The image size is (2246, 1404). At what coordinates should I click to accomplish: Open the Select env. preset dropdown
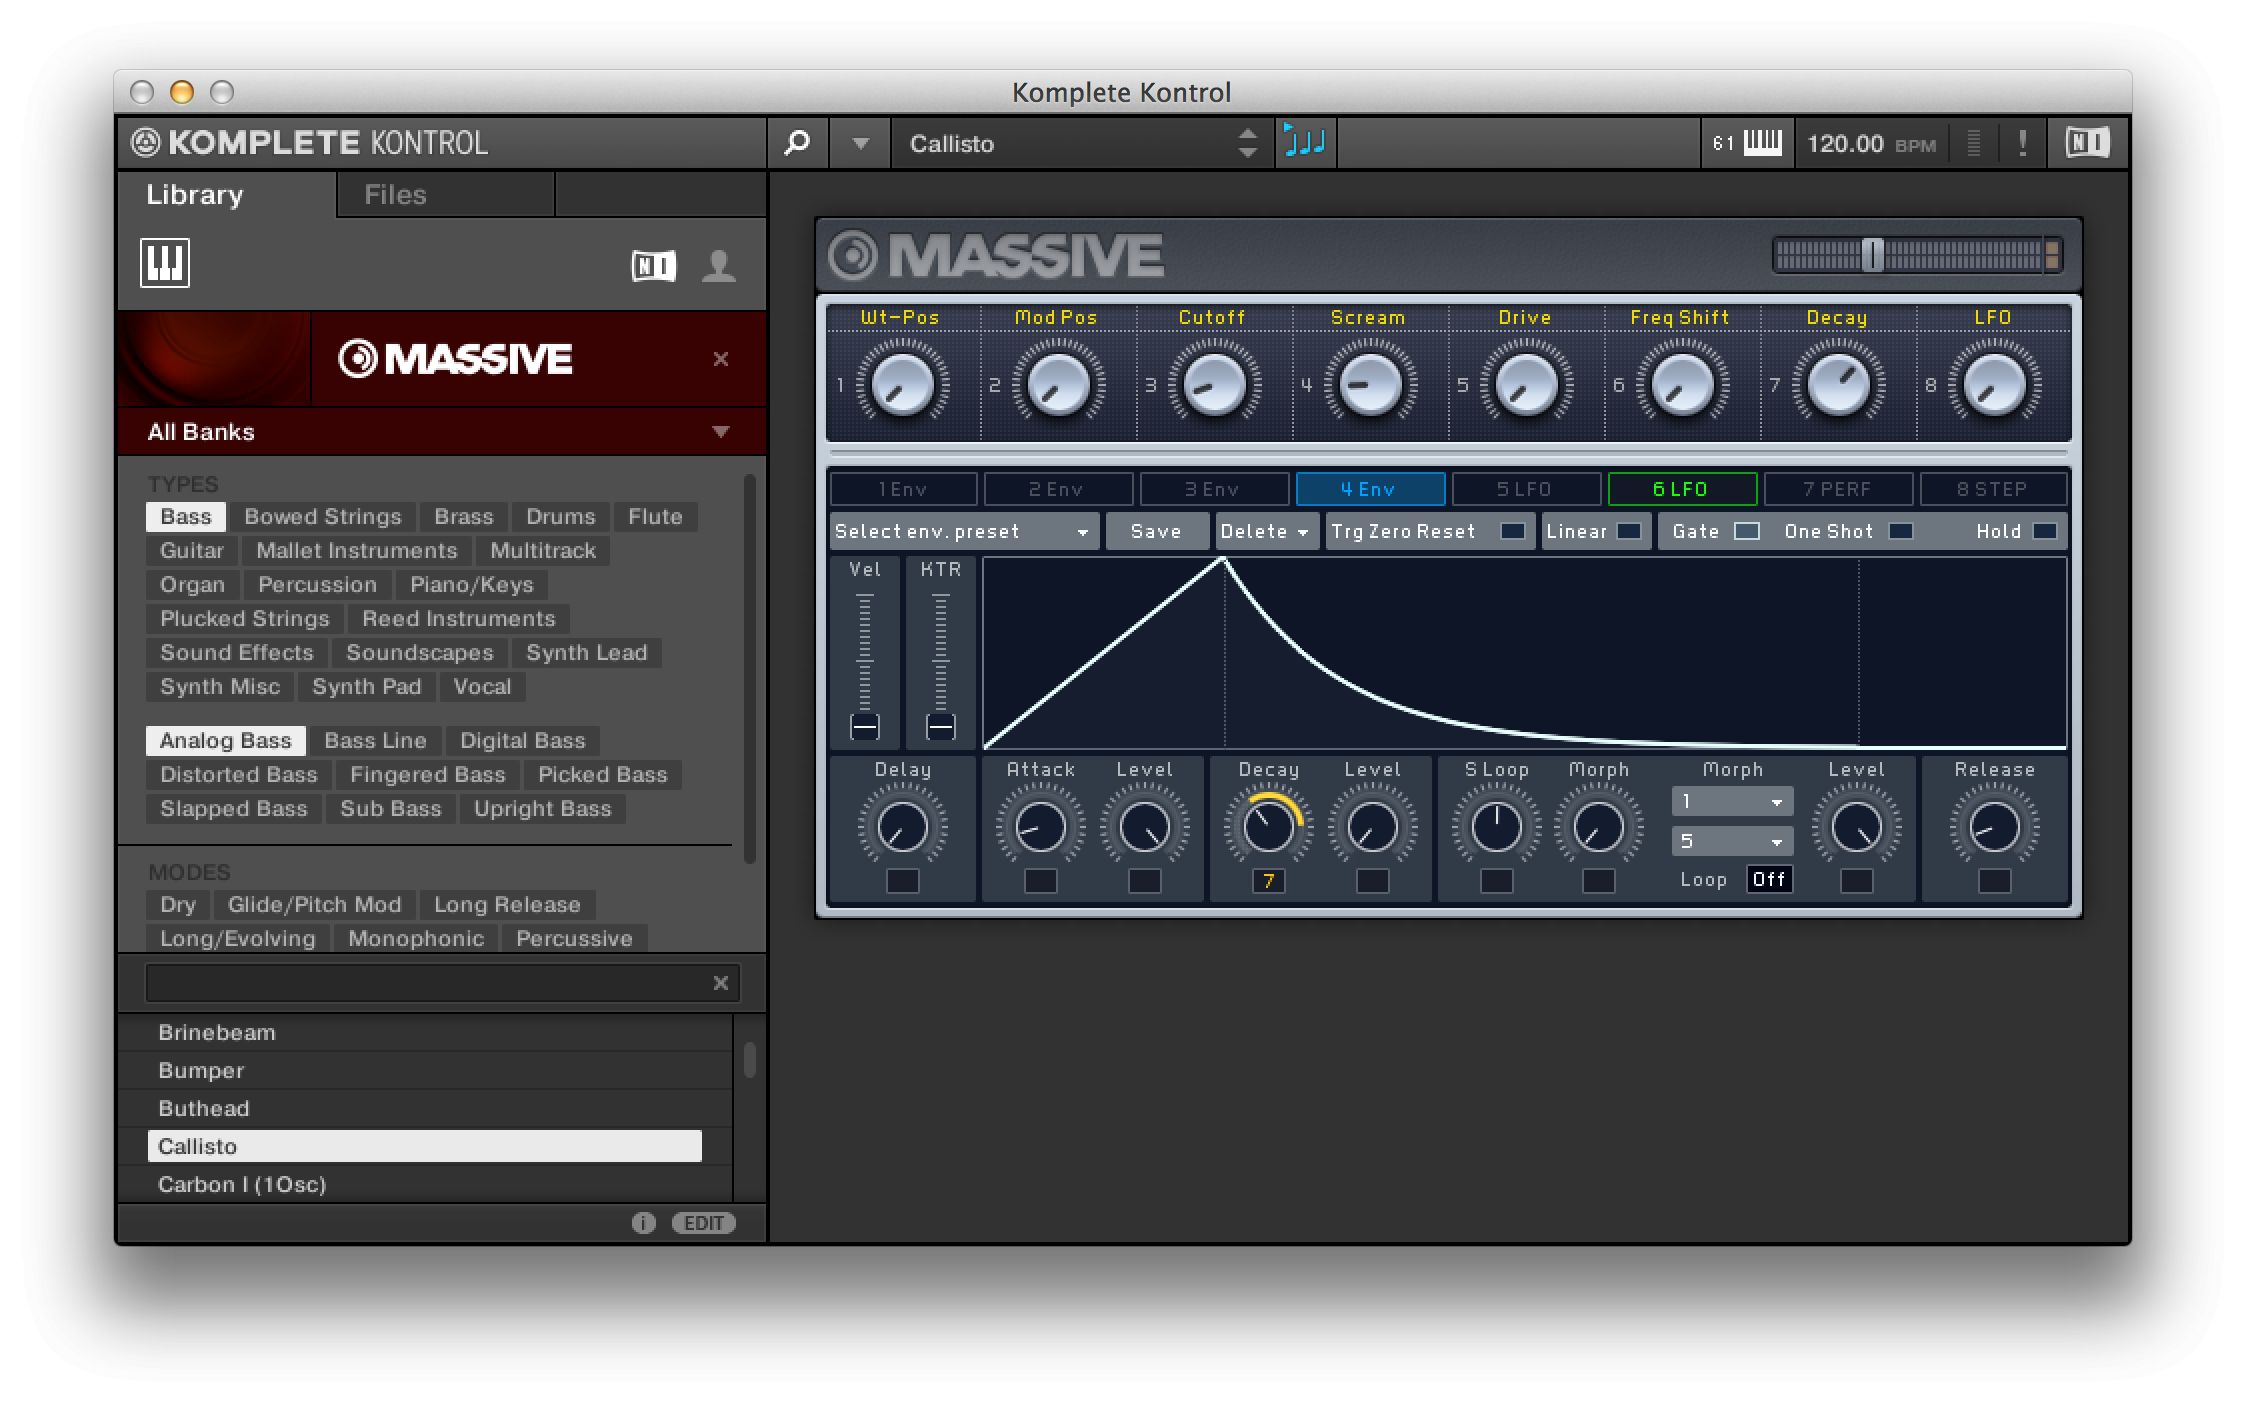[963, 531]
